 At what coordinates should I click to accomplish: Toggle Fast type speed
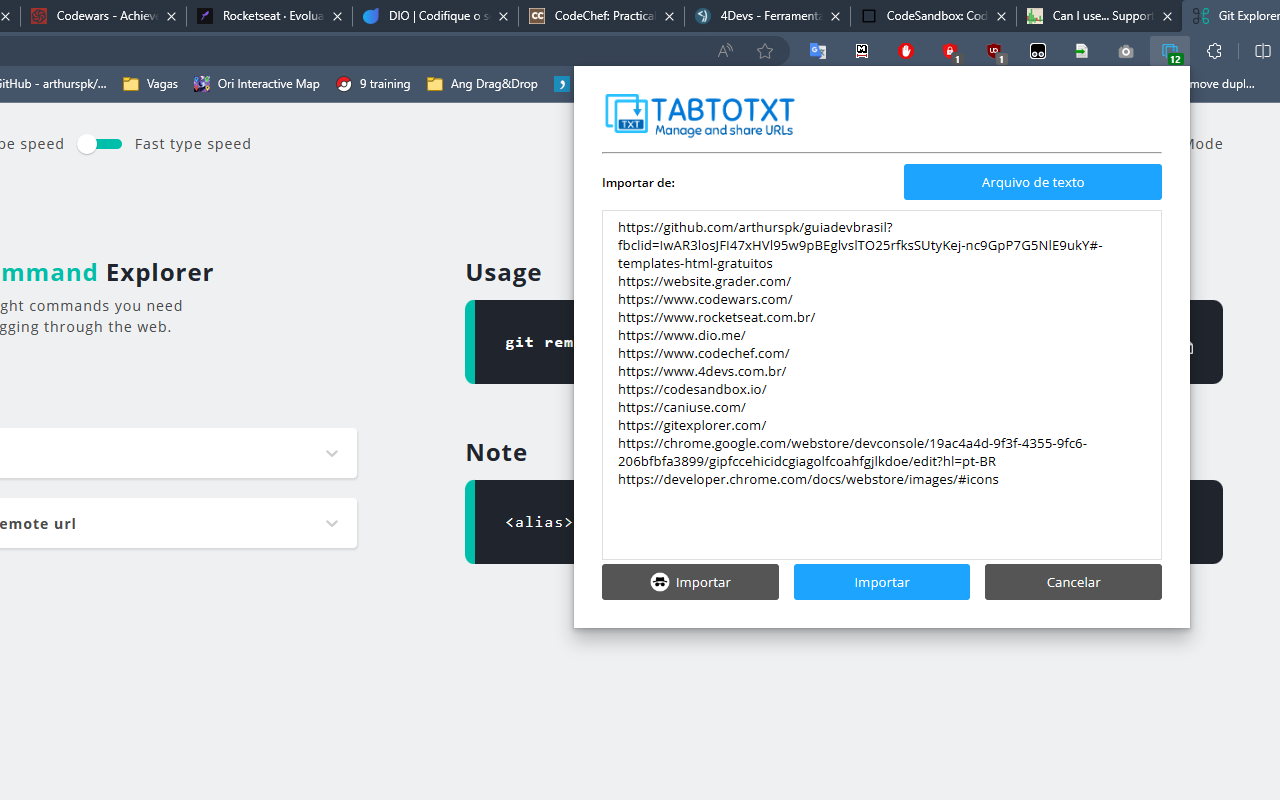tap(99, 144)
